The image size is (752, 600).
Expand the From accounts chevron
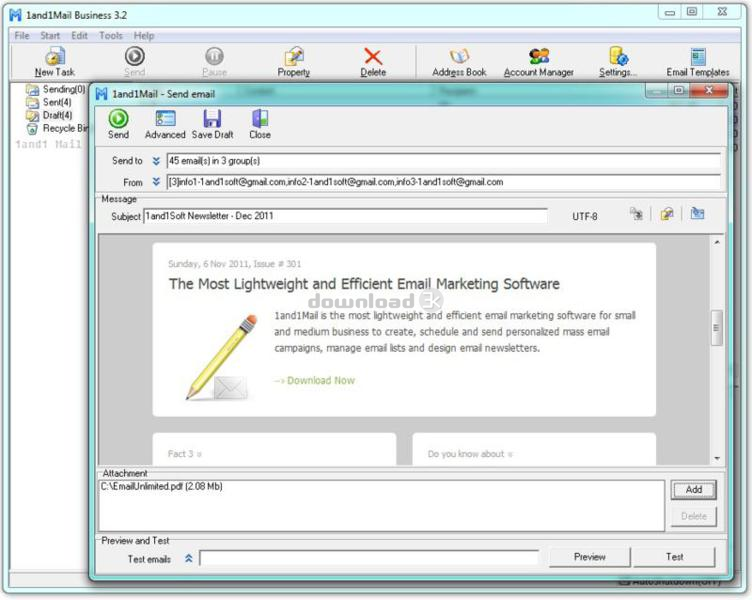point(156,182)
